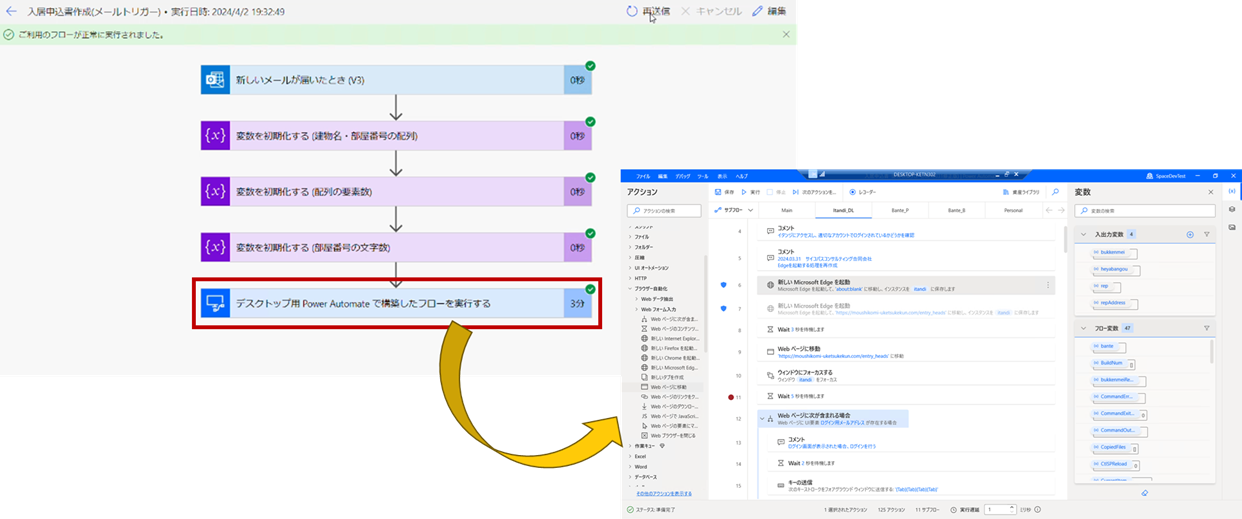Switch to the Main subflow tab
Viewport: 1242px width, 519px height.
(x=786, y=210)
